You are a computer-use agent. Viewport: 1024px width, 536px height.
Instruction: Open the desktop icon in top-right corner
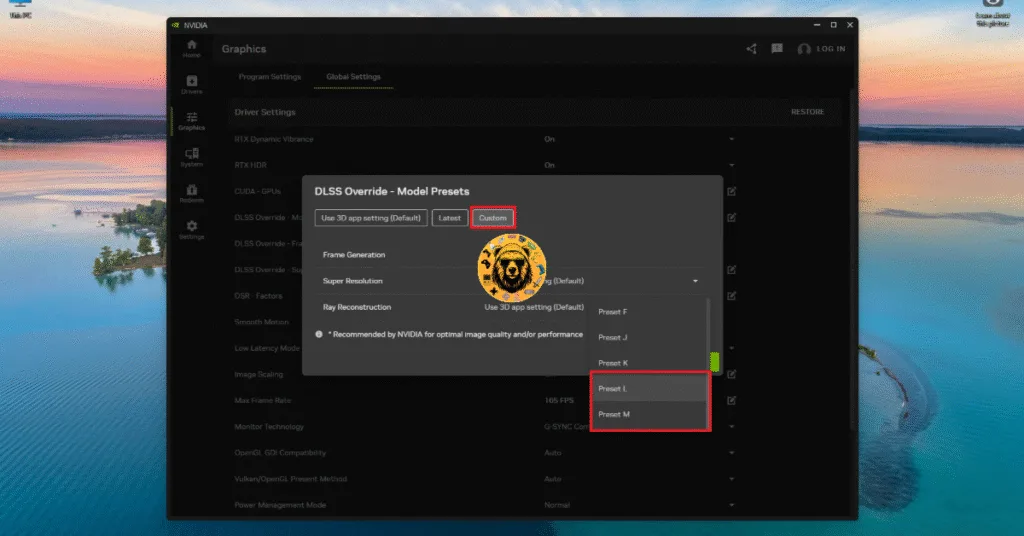tap(992, 13)
